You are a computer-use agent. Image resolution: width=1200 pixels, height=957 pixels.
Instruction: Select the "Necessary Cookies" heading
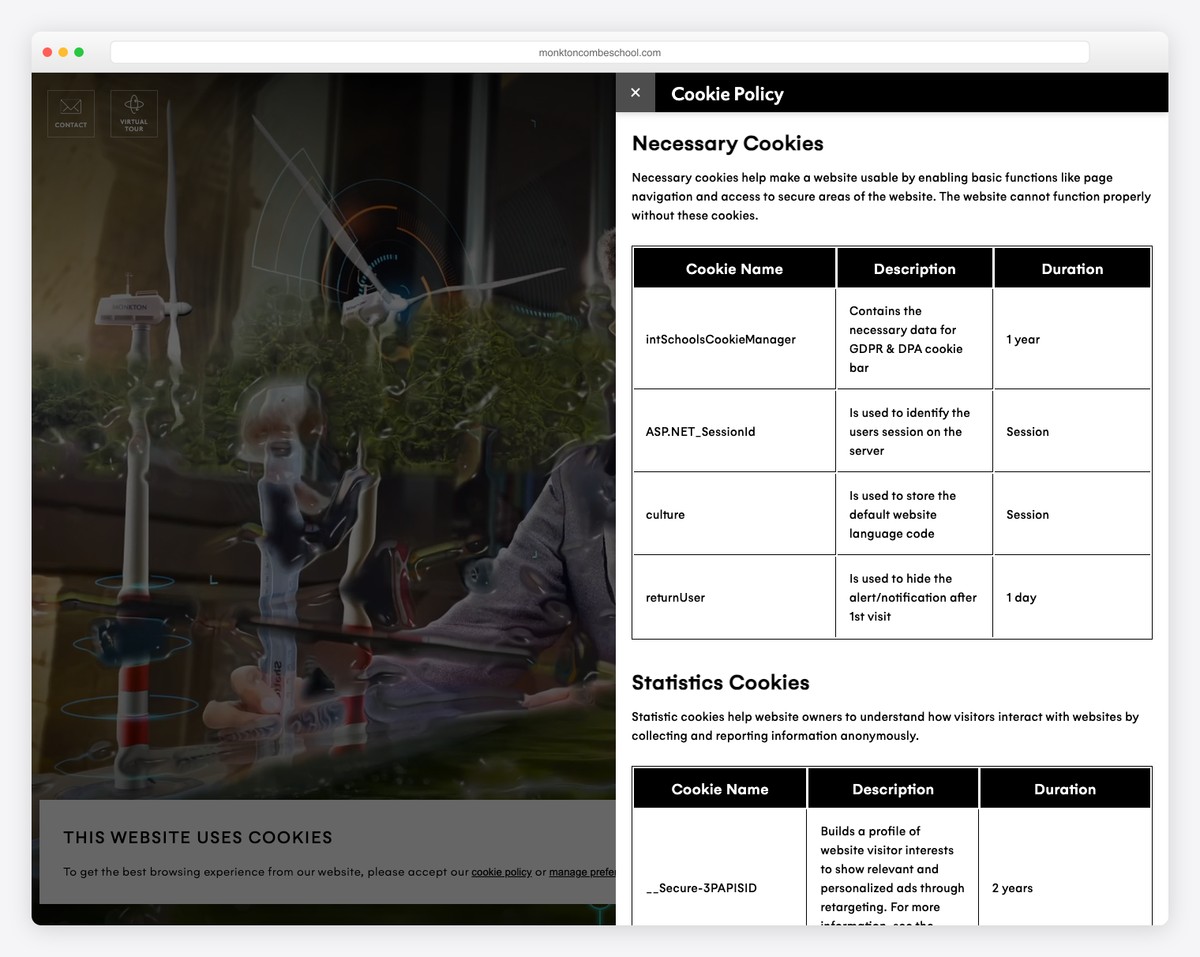pos(727,143)
